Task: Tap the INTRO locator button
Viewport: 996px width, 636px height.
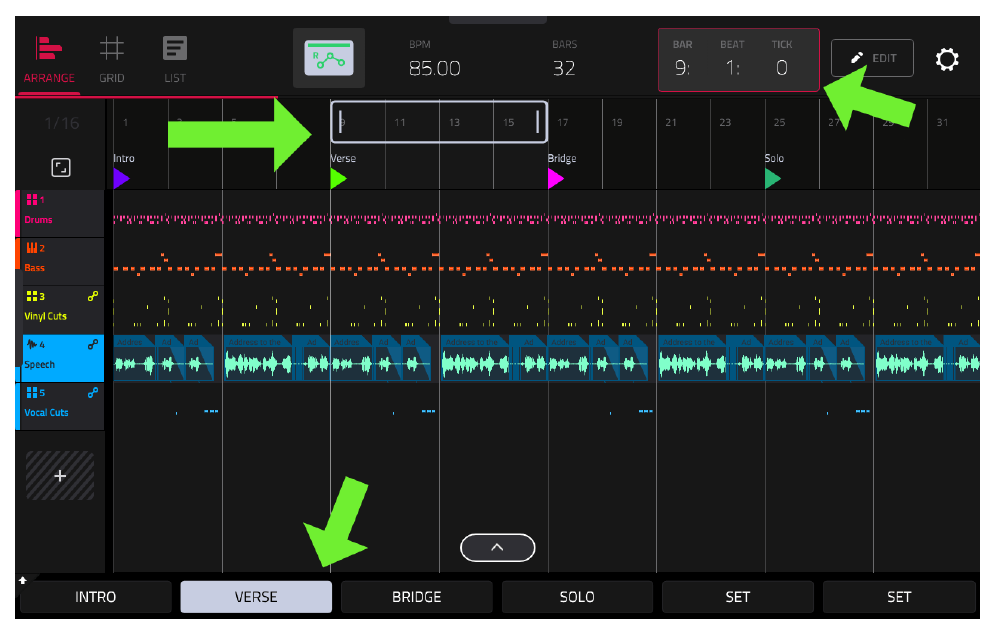Action: [96, 597]
